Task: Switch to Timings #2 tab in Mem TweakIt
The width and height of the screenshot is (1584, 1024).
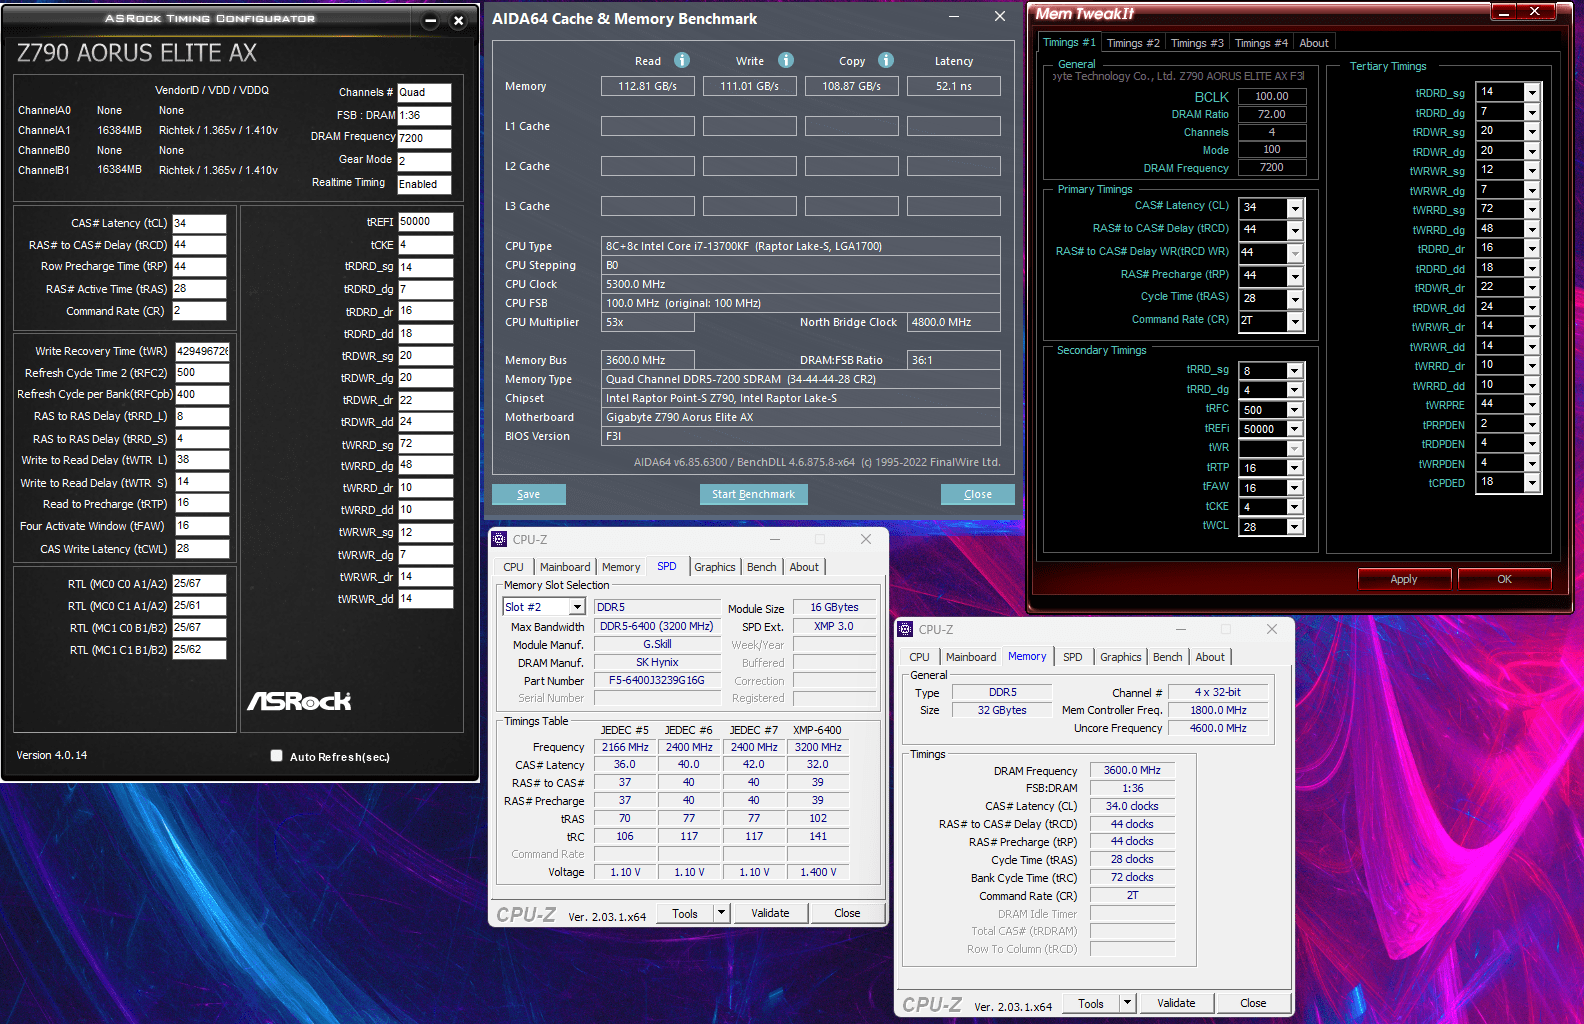Action: [x=1133, y=43]
